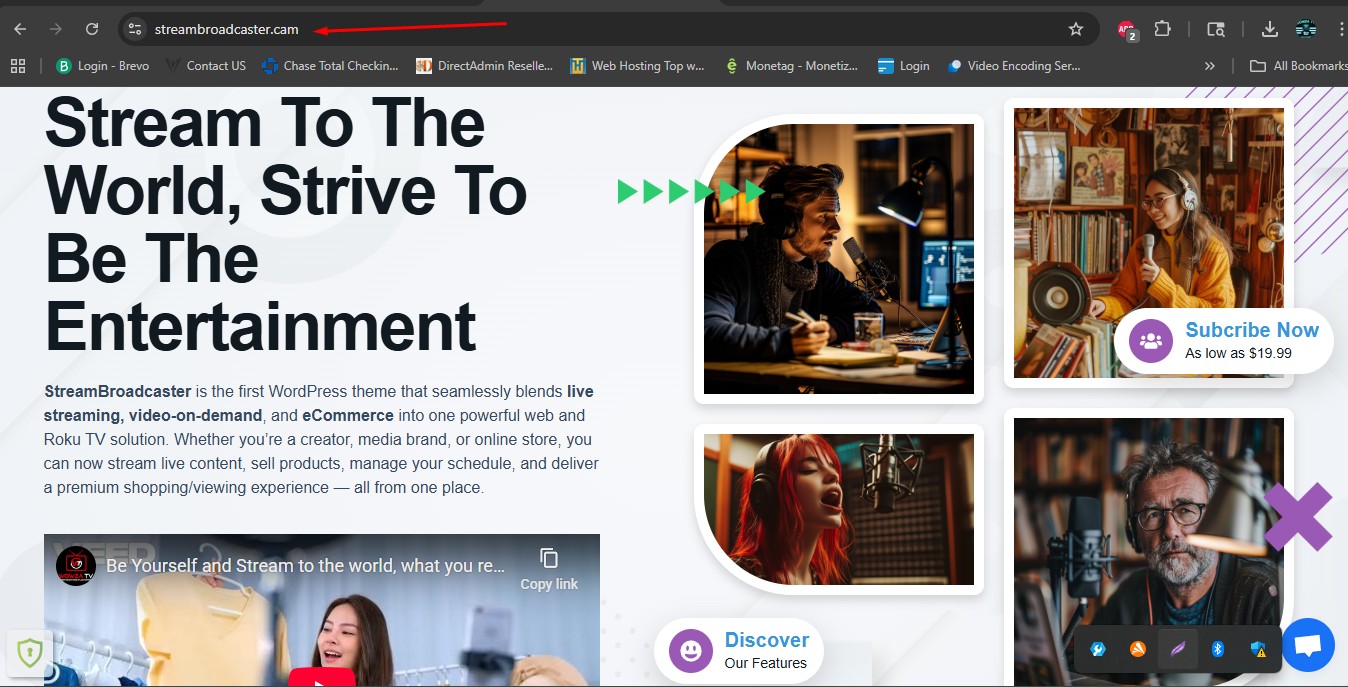Open the All Bookmarks folder
This screenshot has height=687, width=1348.
tap(1297, 65)
